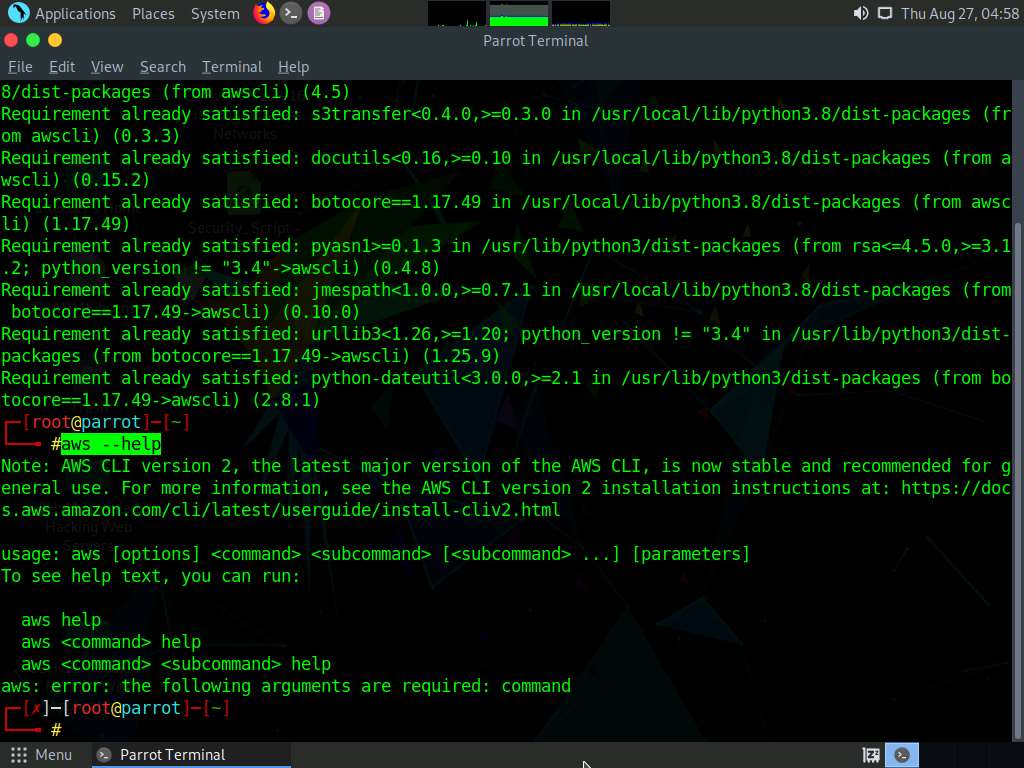This screenshot has height=768, width=1024.
Task: Open the terminal launcher in the top panel
Action: click(x=292, y=13)
